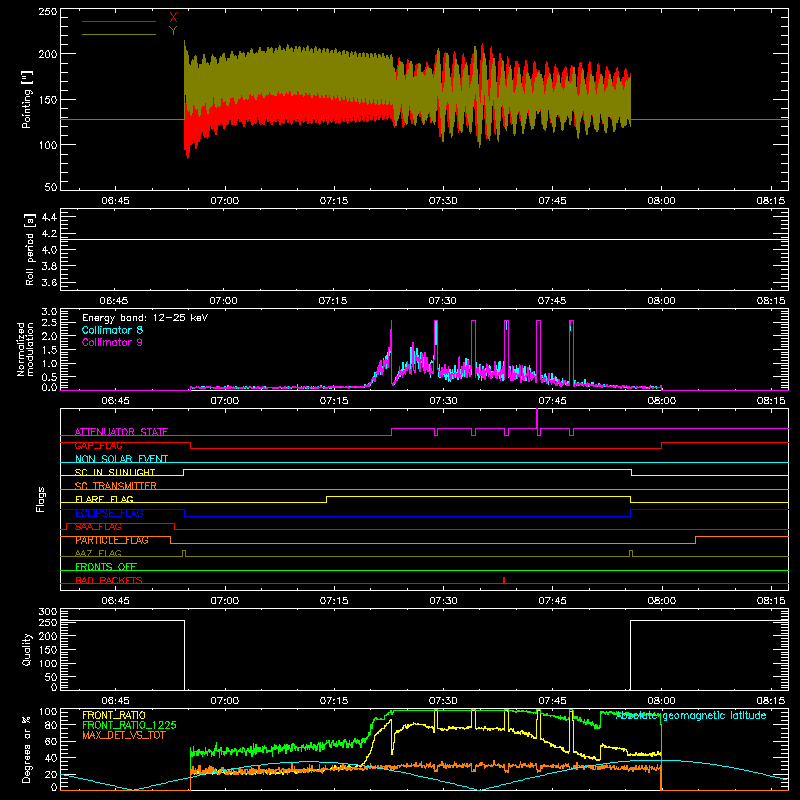The height and width of the screenshot is (800, 800).
Task: Click the FLARE_FLAG rising step near 07:14
Action: pos(327,499)
